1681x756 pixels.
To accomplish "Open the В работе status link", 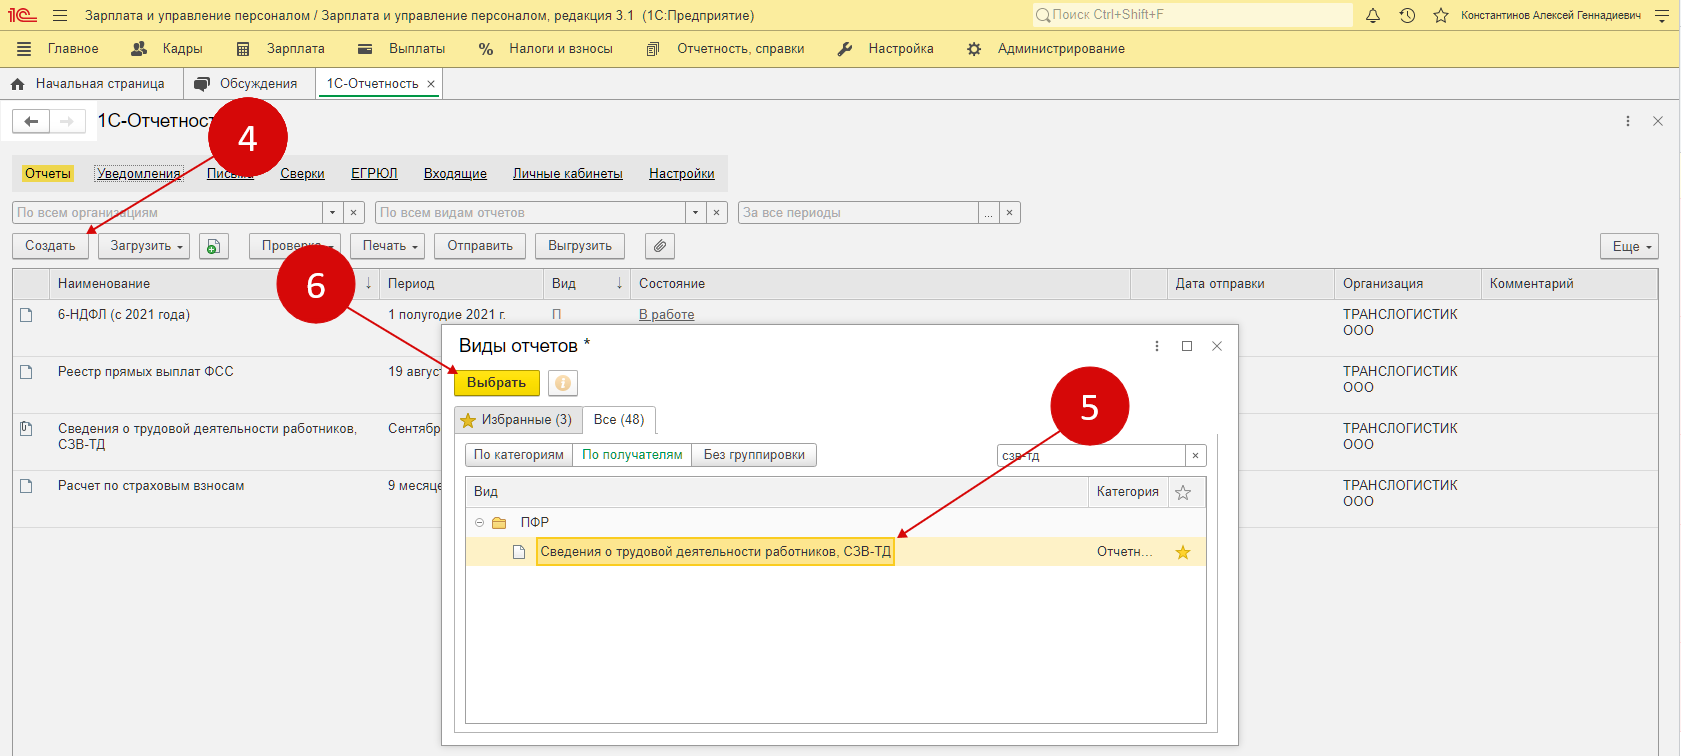I will pyautogui.click(x=667, y=315).
